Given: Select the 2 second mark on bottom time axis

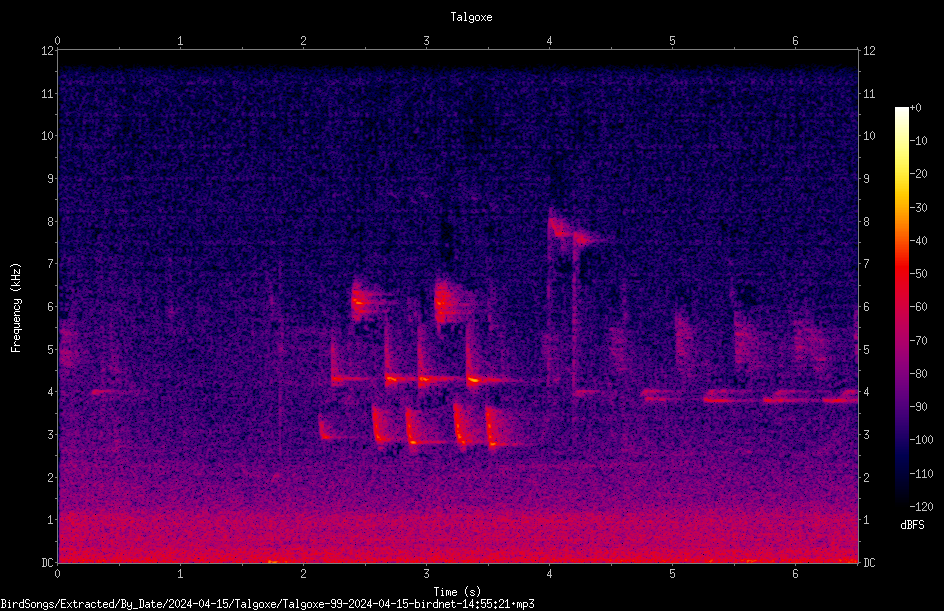Looking at the screenshot, I should point(303,574).
